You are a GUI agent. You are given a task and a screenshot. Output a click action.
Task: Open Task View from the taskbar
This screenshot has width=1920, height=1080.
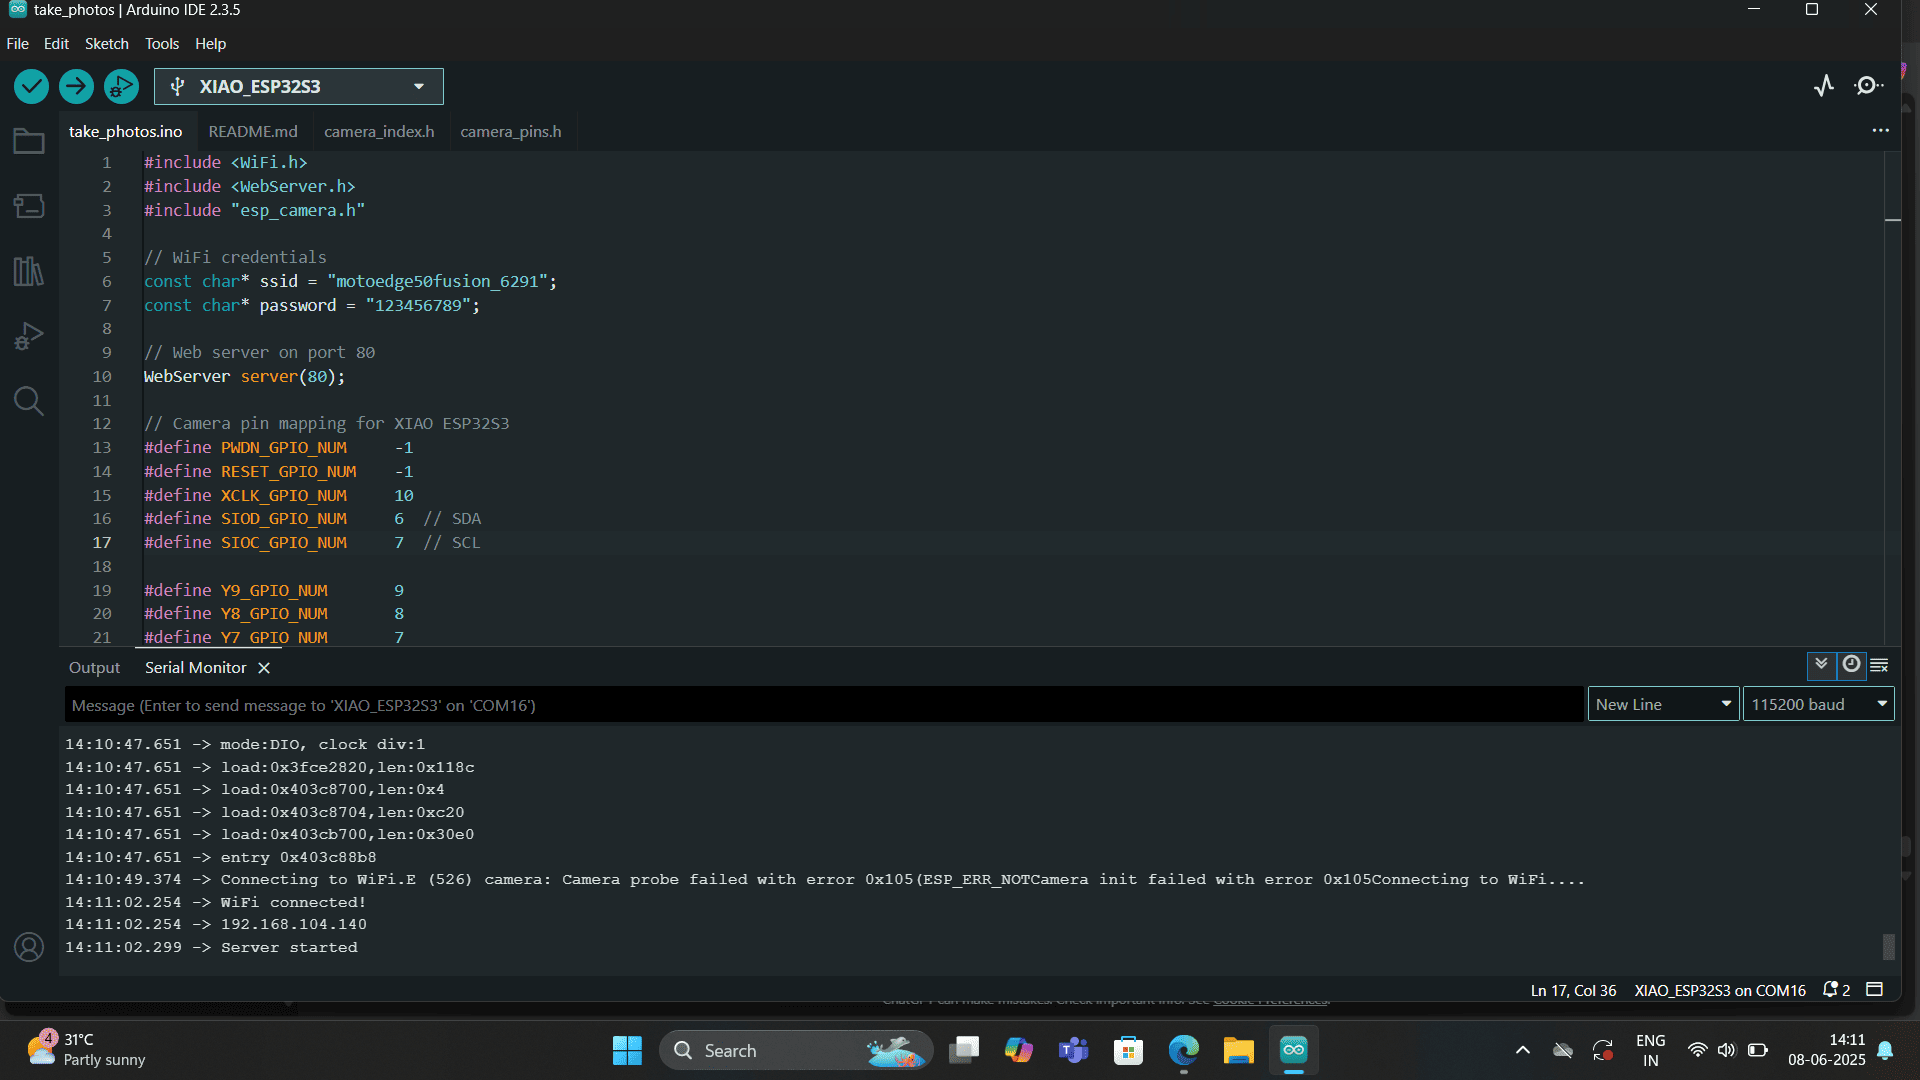[x=964, y=1051]
